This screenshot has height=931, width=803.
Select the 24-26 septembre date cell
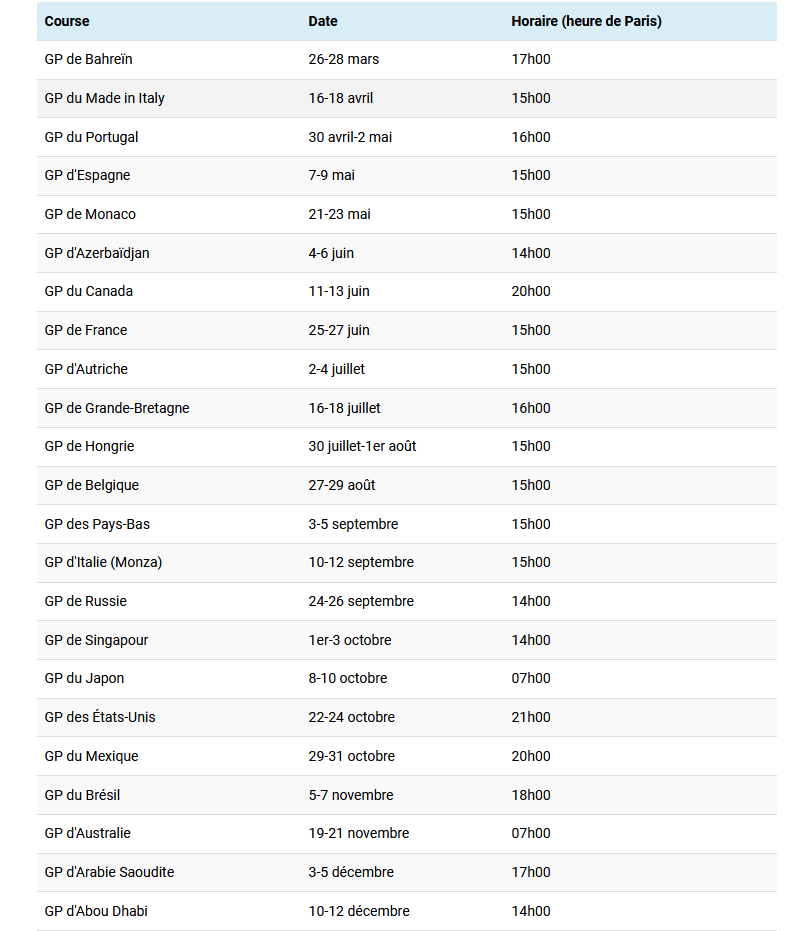click(361, 601)
